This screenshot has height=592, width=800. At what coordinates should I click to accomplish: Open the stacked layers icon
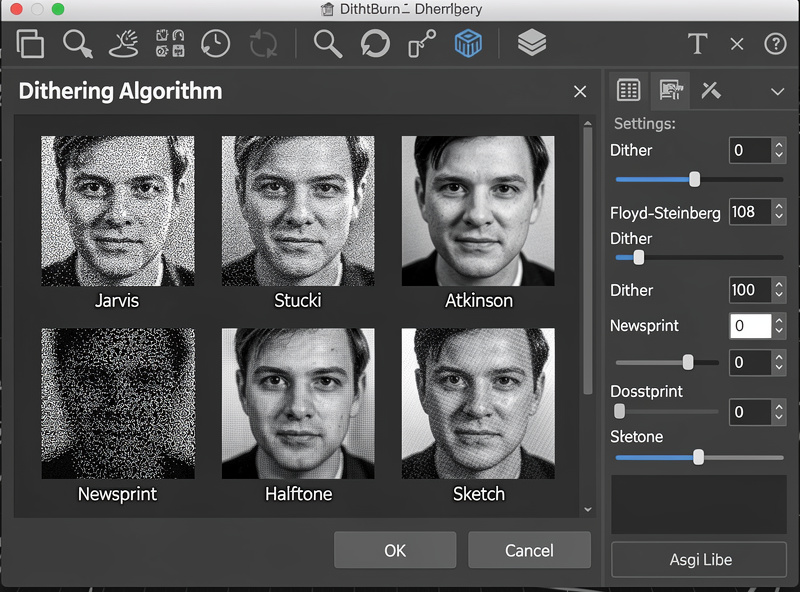tap(532, 42)
